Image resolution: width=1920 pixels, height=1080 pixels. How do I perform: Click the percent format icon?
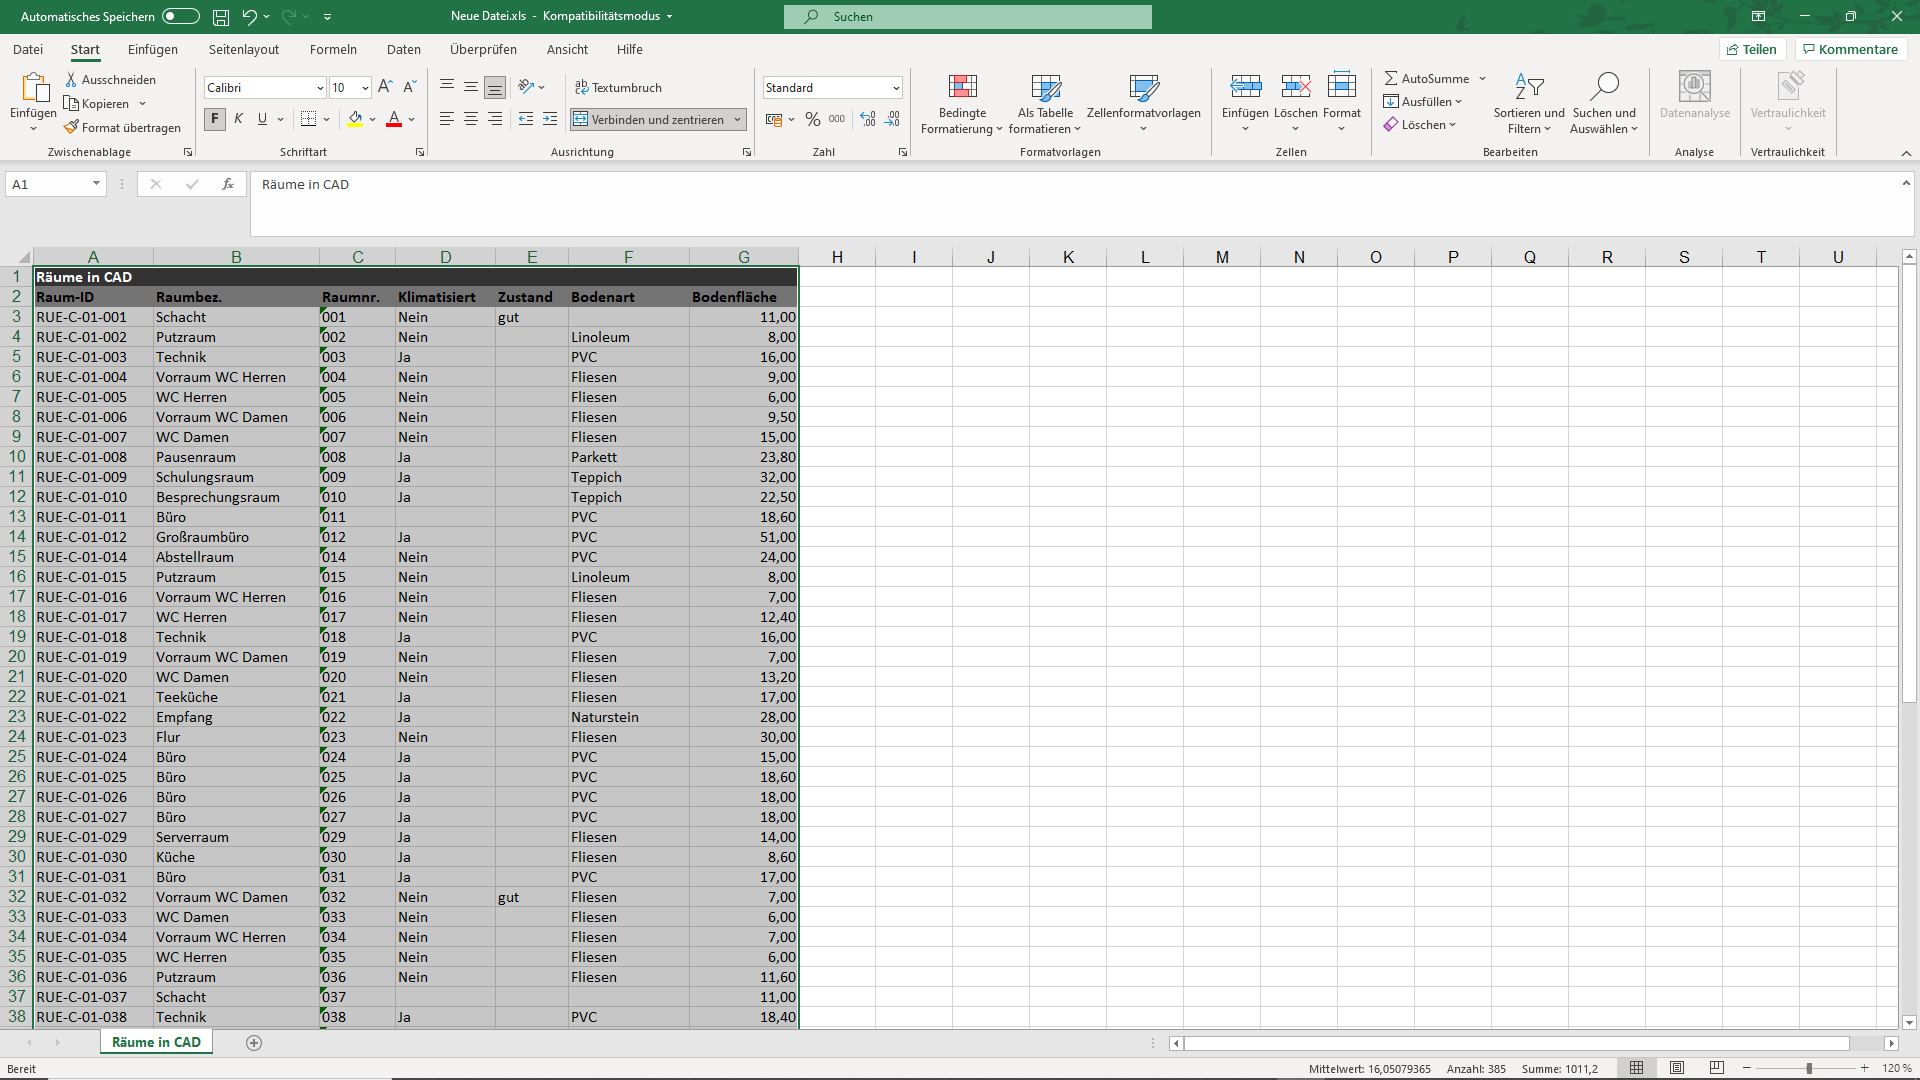click(813, 120)
